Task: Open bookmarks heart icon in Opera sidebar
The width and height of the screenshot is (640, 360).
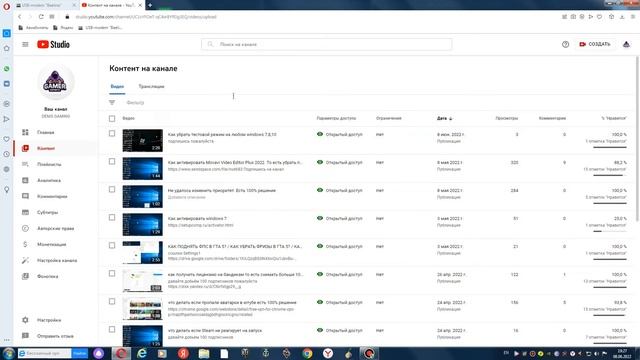Action: [7, 139]
